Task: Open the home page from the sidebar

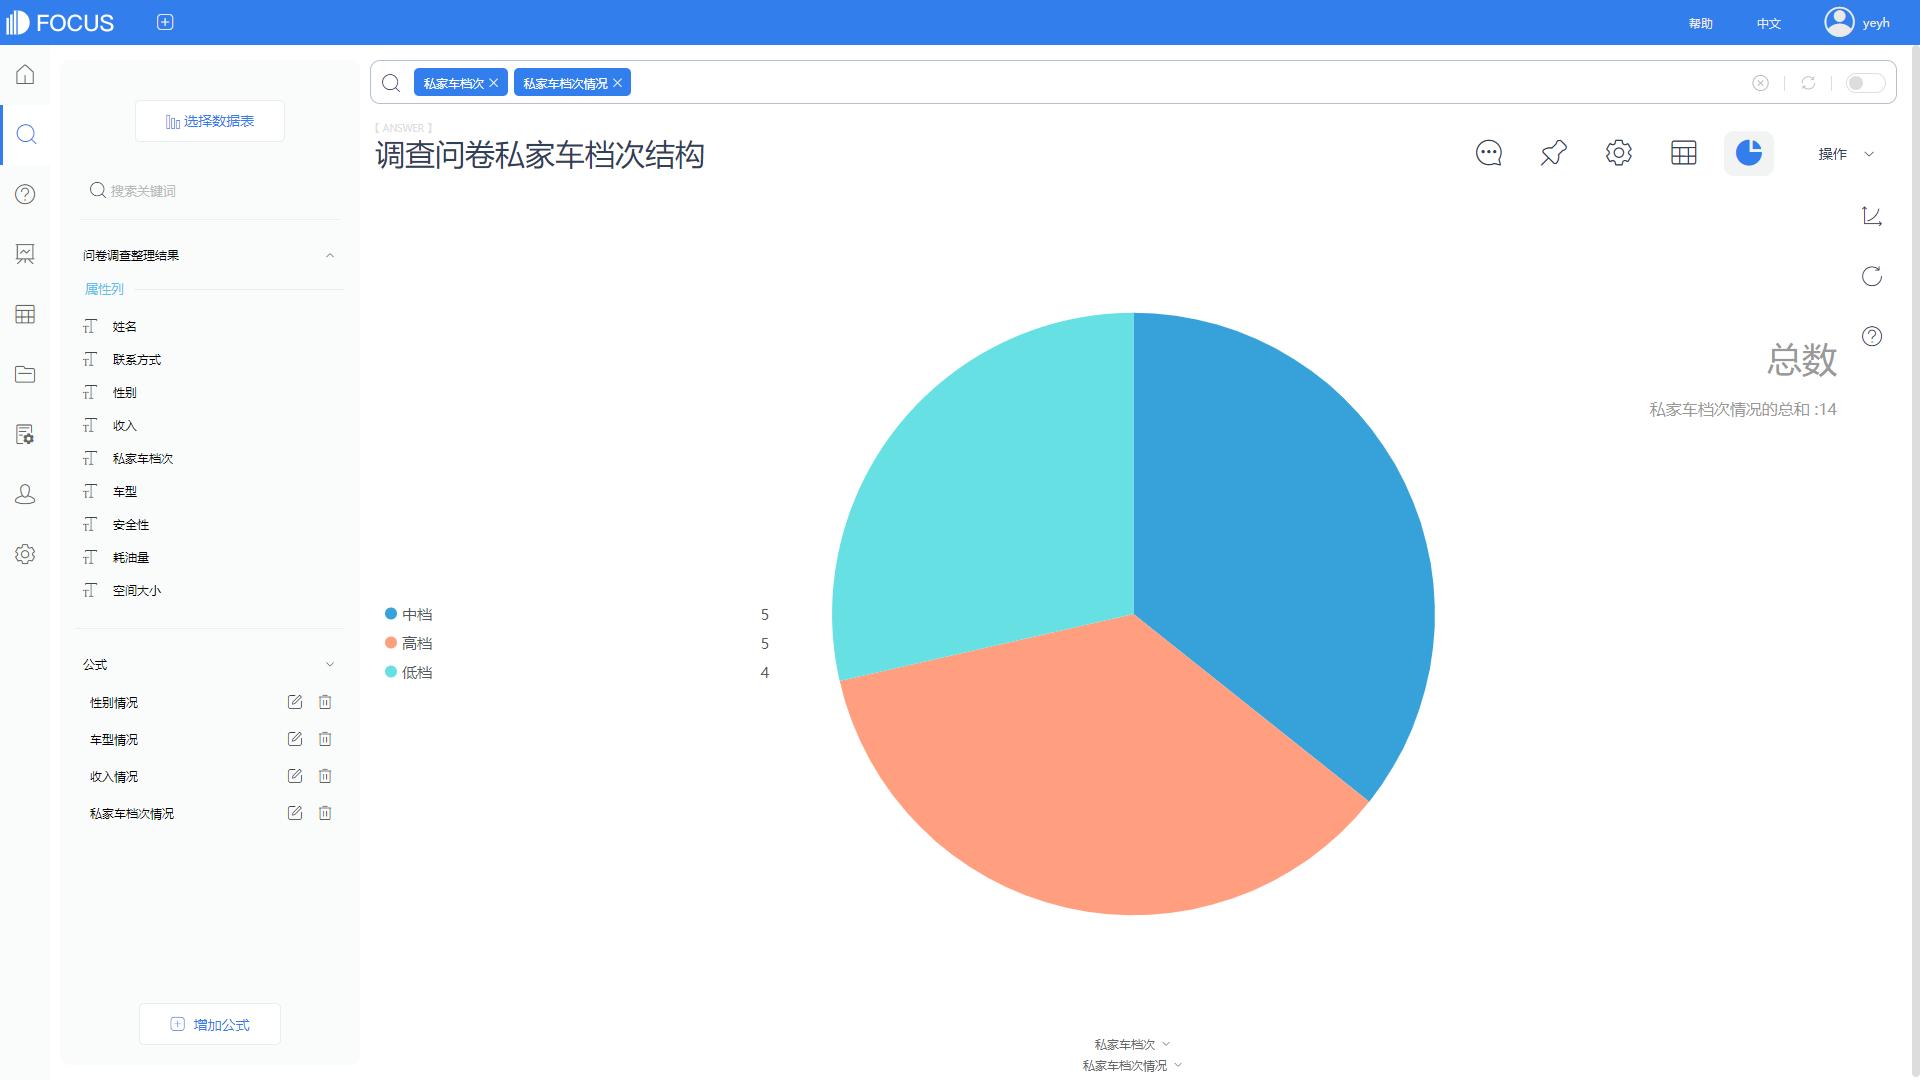Action: pyautogui.click(x=25, y=75)
